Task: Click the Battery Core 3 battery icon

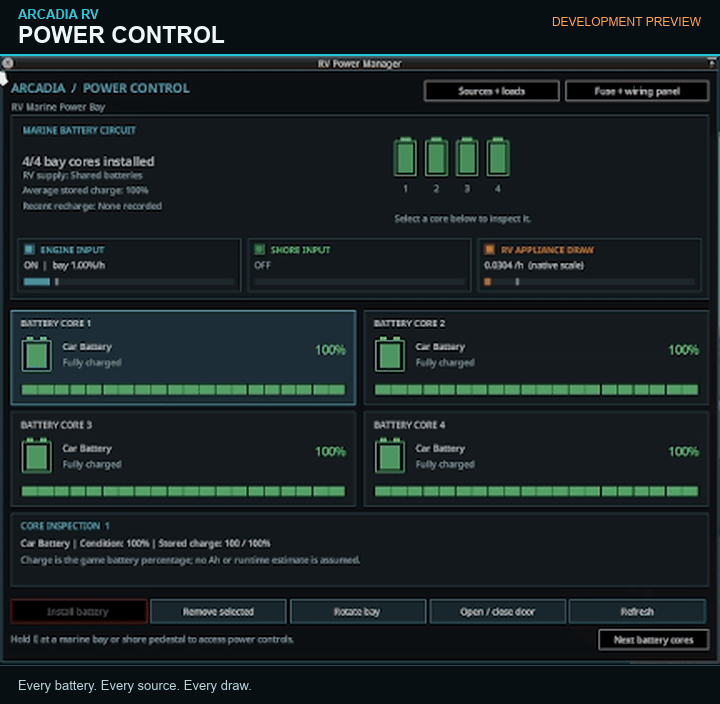Action: (x=36, y=456)
